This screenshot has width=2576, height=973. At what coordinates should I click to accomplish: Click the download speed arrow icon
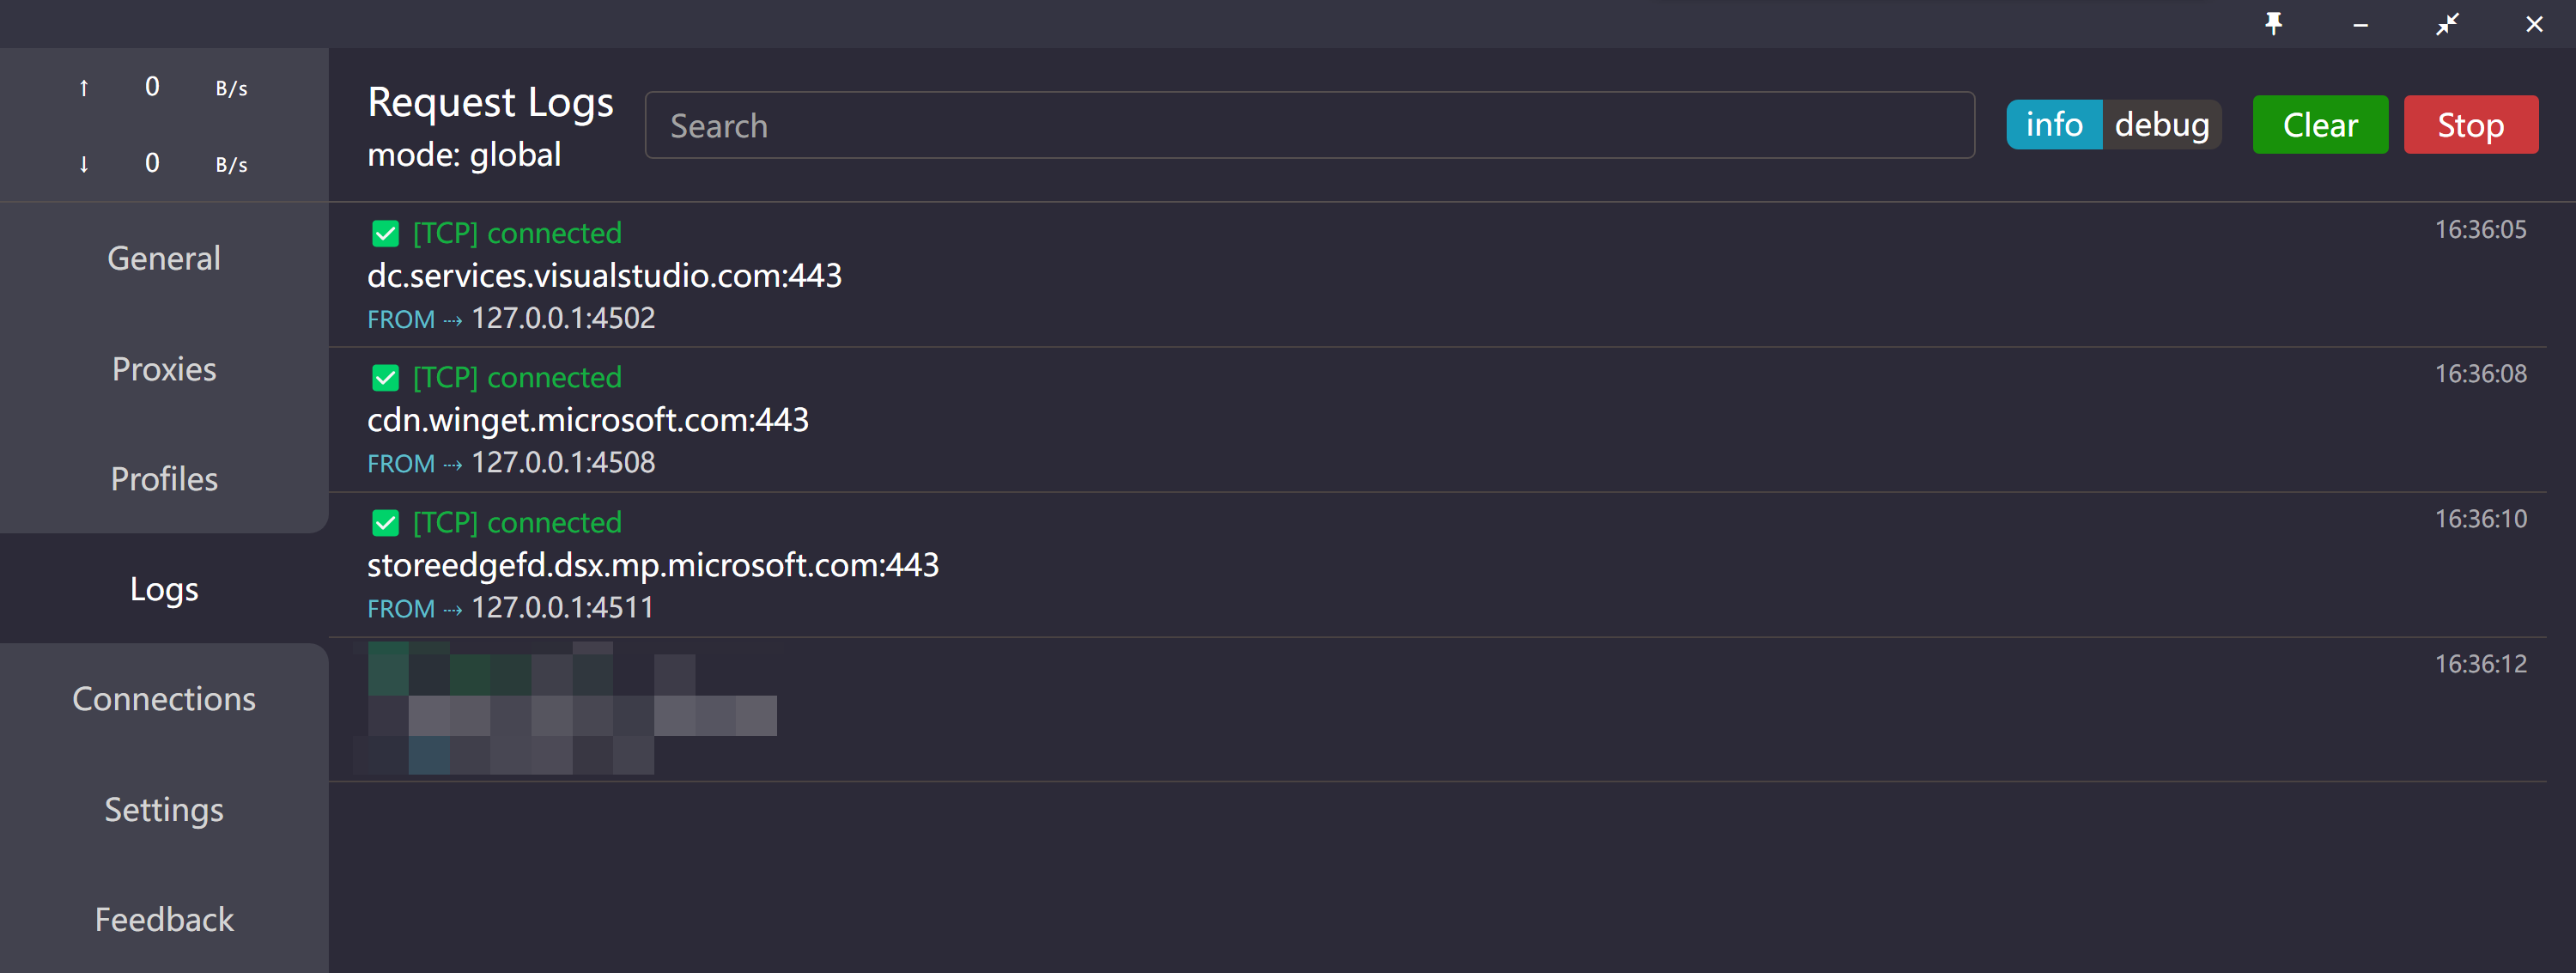84,164
